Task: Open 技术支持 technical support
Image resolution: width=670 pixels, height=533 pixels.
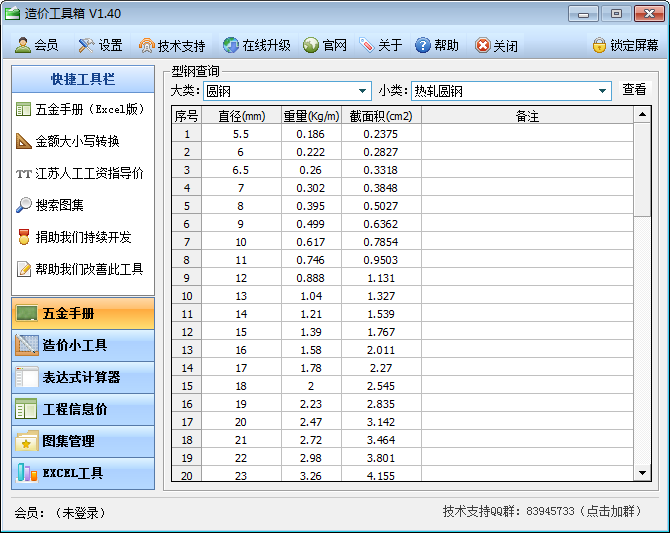Action: coord(172,45)
